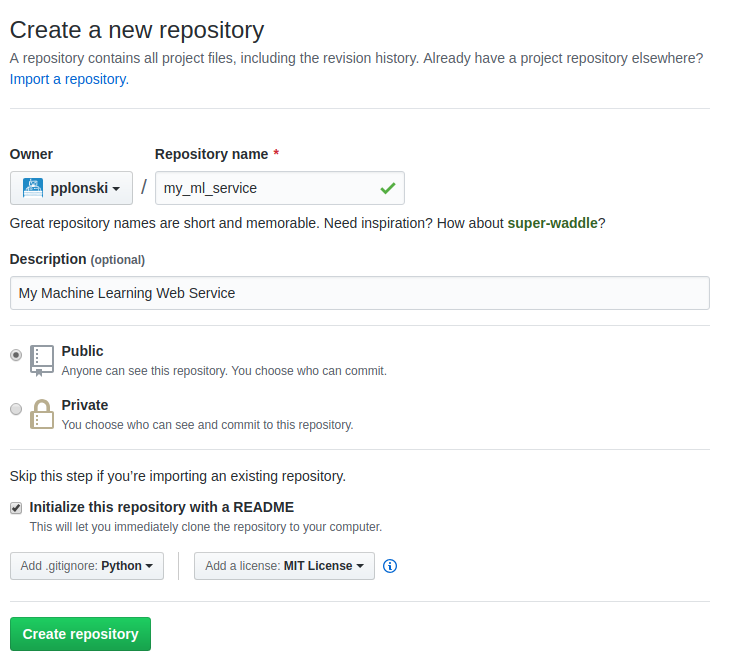Click the bold Private option label
The image size is (733, 665).
(84, 405)
